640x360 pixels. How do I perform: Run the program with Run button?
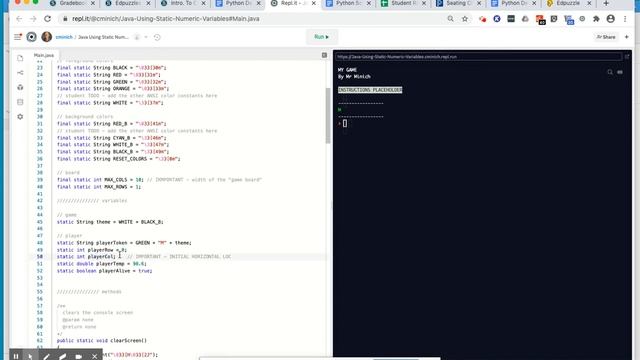pos(322,37)
